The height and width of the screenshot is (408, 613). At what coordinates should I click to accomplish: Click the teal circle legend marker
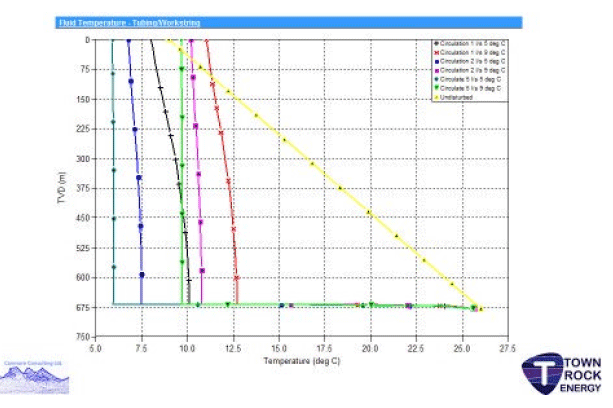coord(436,79)
